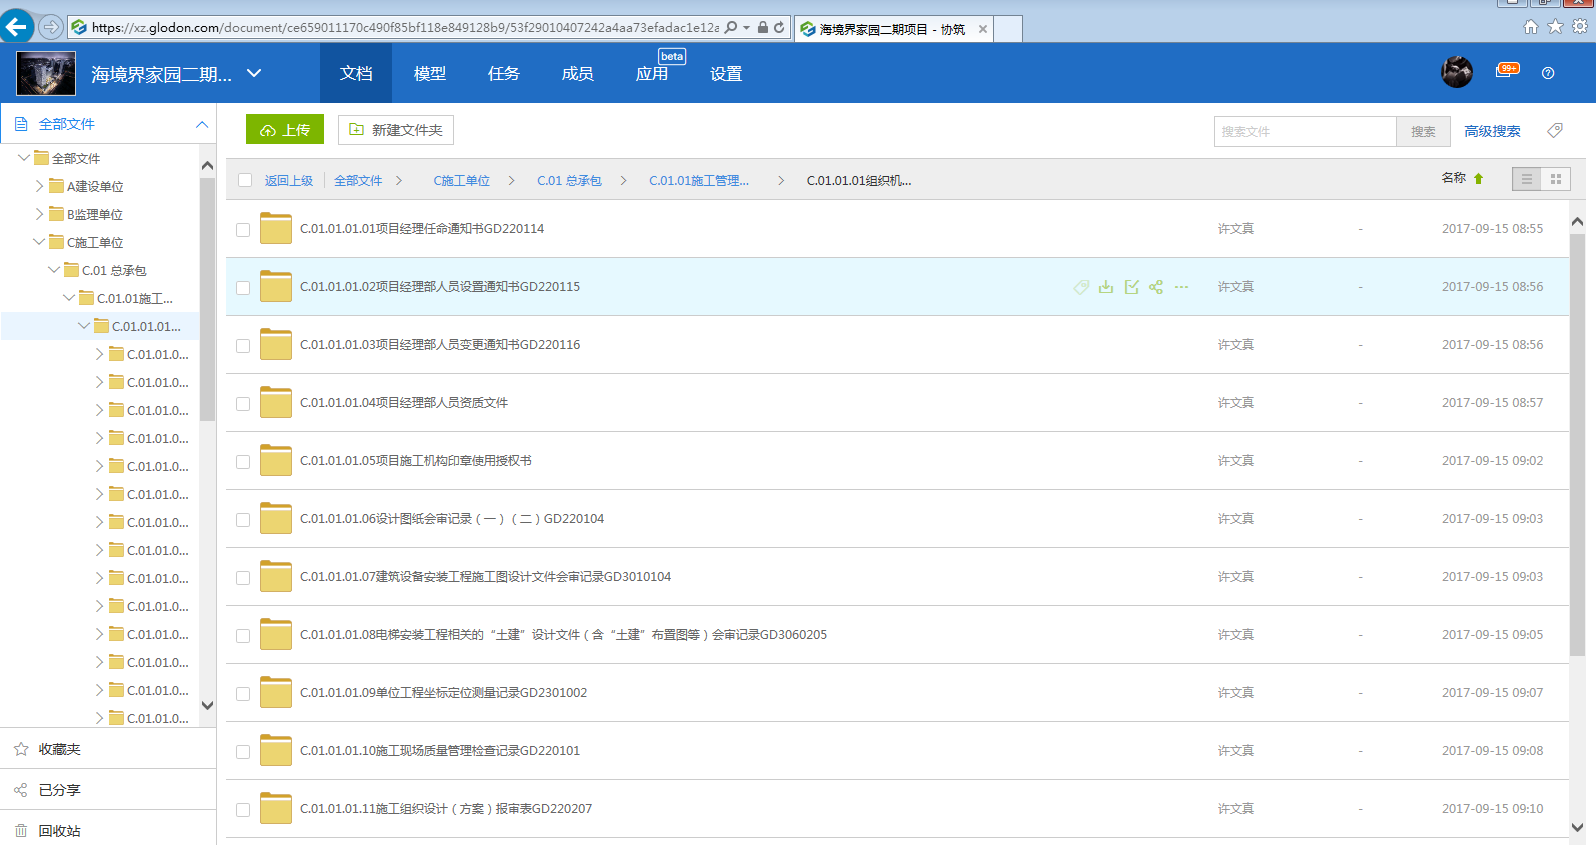Collapse the C施工单位 tree node

(40, 242)
